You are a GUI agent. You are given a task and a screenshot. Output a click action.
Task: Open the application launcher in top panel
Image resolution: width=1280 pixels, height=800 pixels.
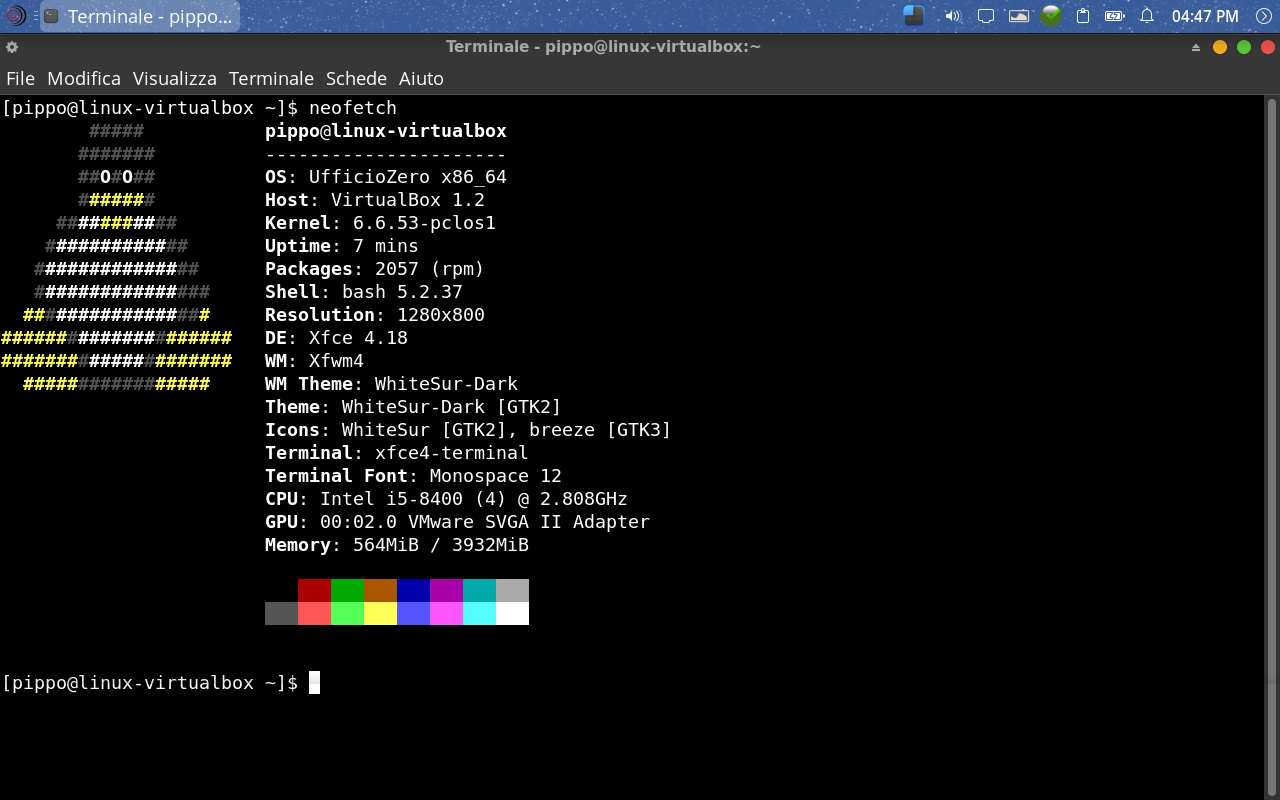click(15, 16)
